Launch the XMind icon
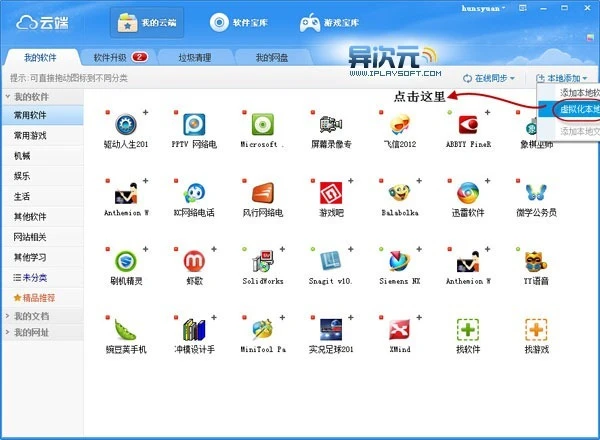Screen dimensions: 600x440 pyautogui.click(x=399, y=329)
